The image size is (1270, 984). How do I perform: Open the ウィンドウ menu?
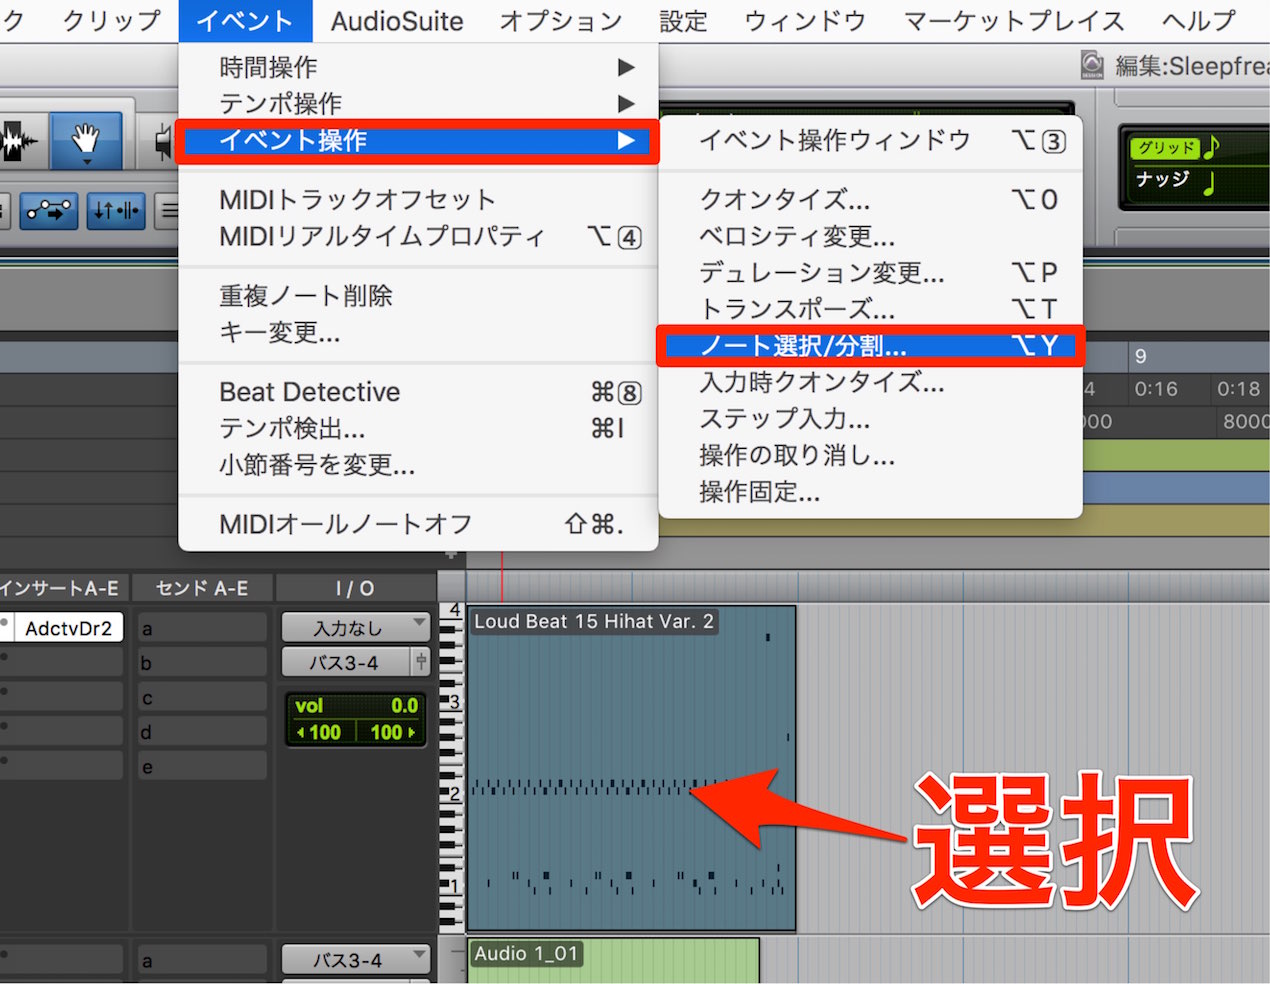click(x=805, y=21)
